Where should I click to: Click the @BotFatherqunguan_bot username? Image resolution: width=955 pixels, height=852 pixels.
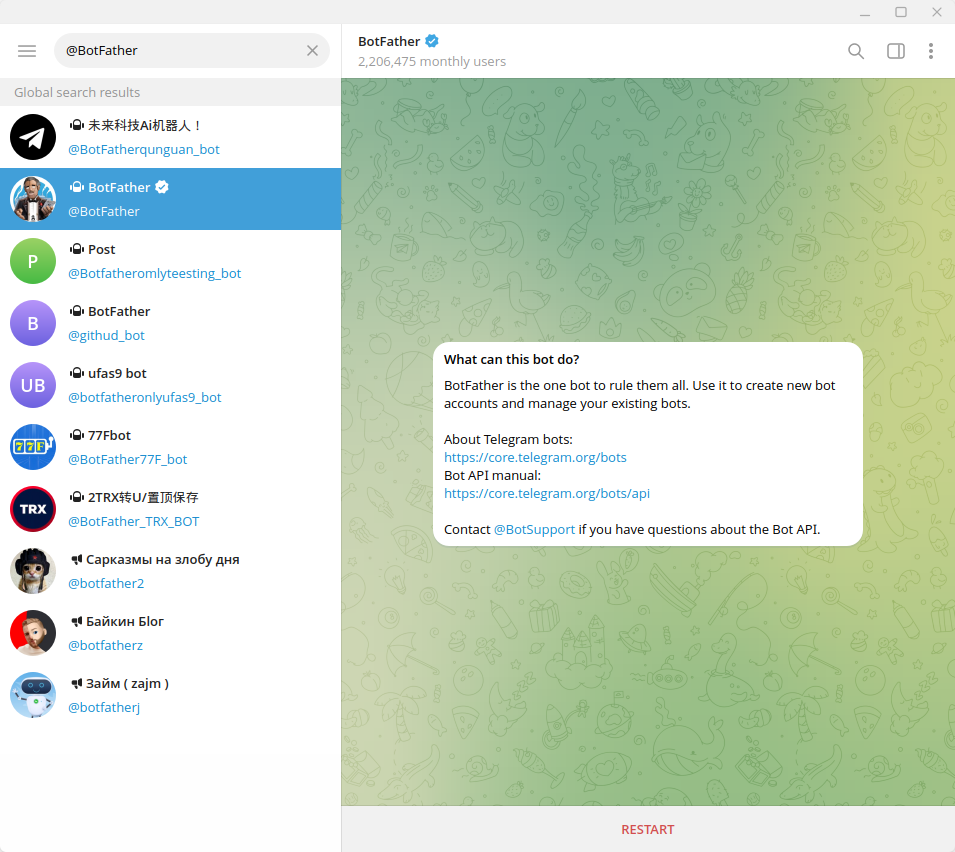(x=144, y=149)
